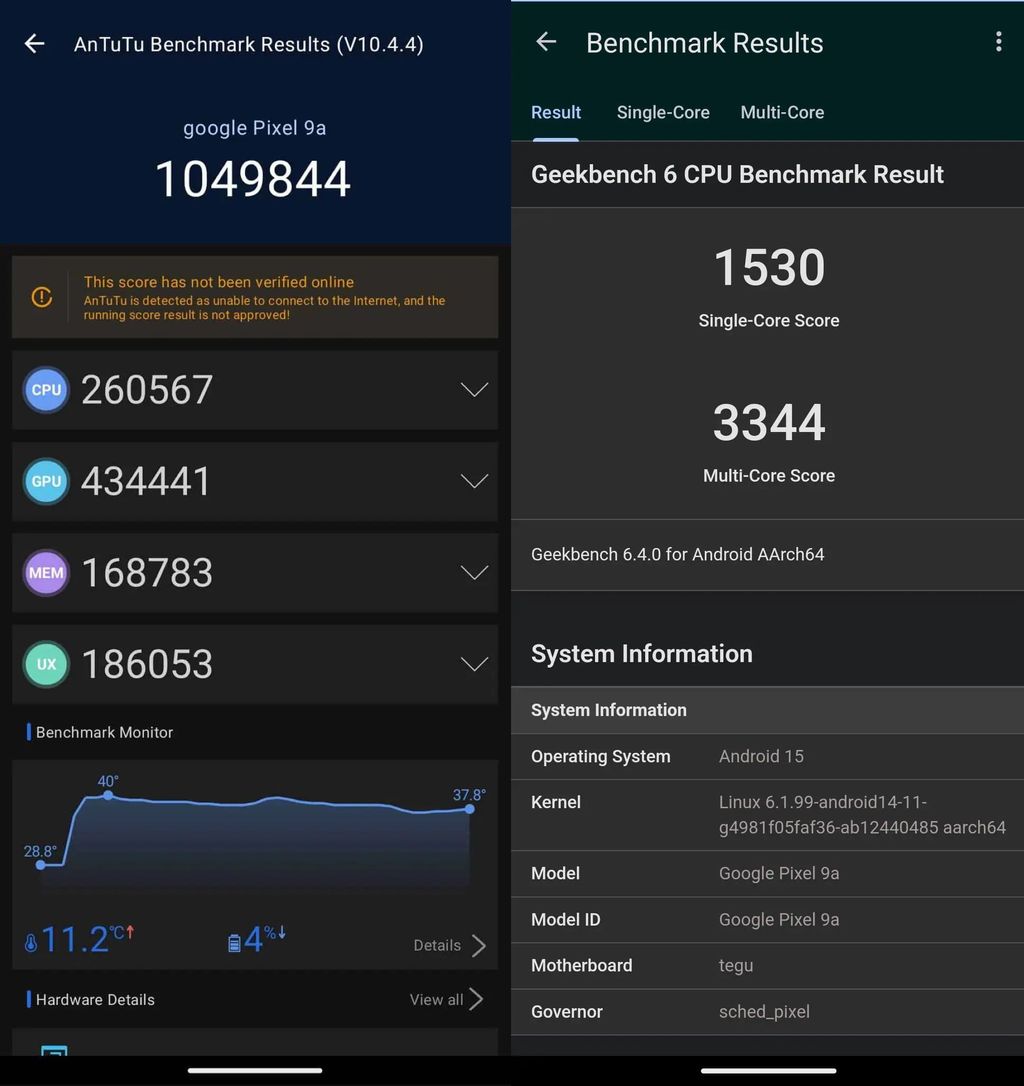The image size is (1024, 1086).
Task: Tap the Hardware Details heading
Action: click(x=95, y=999)
